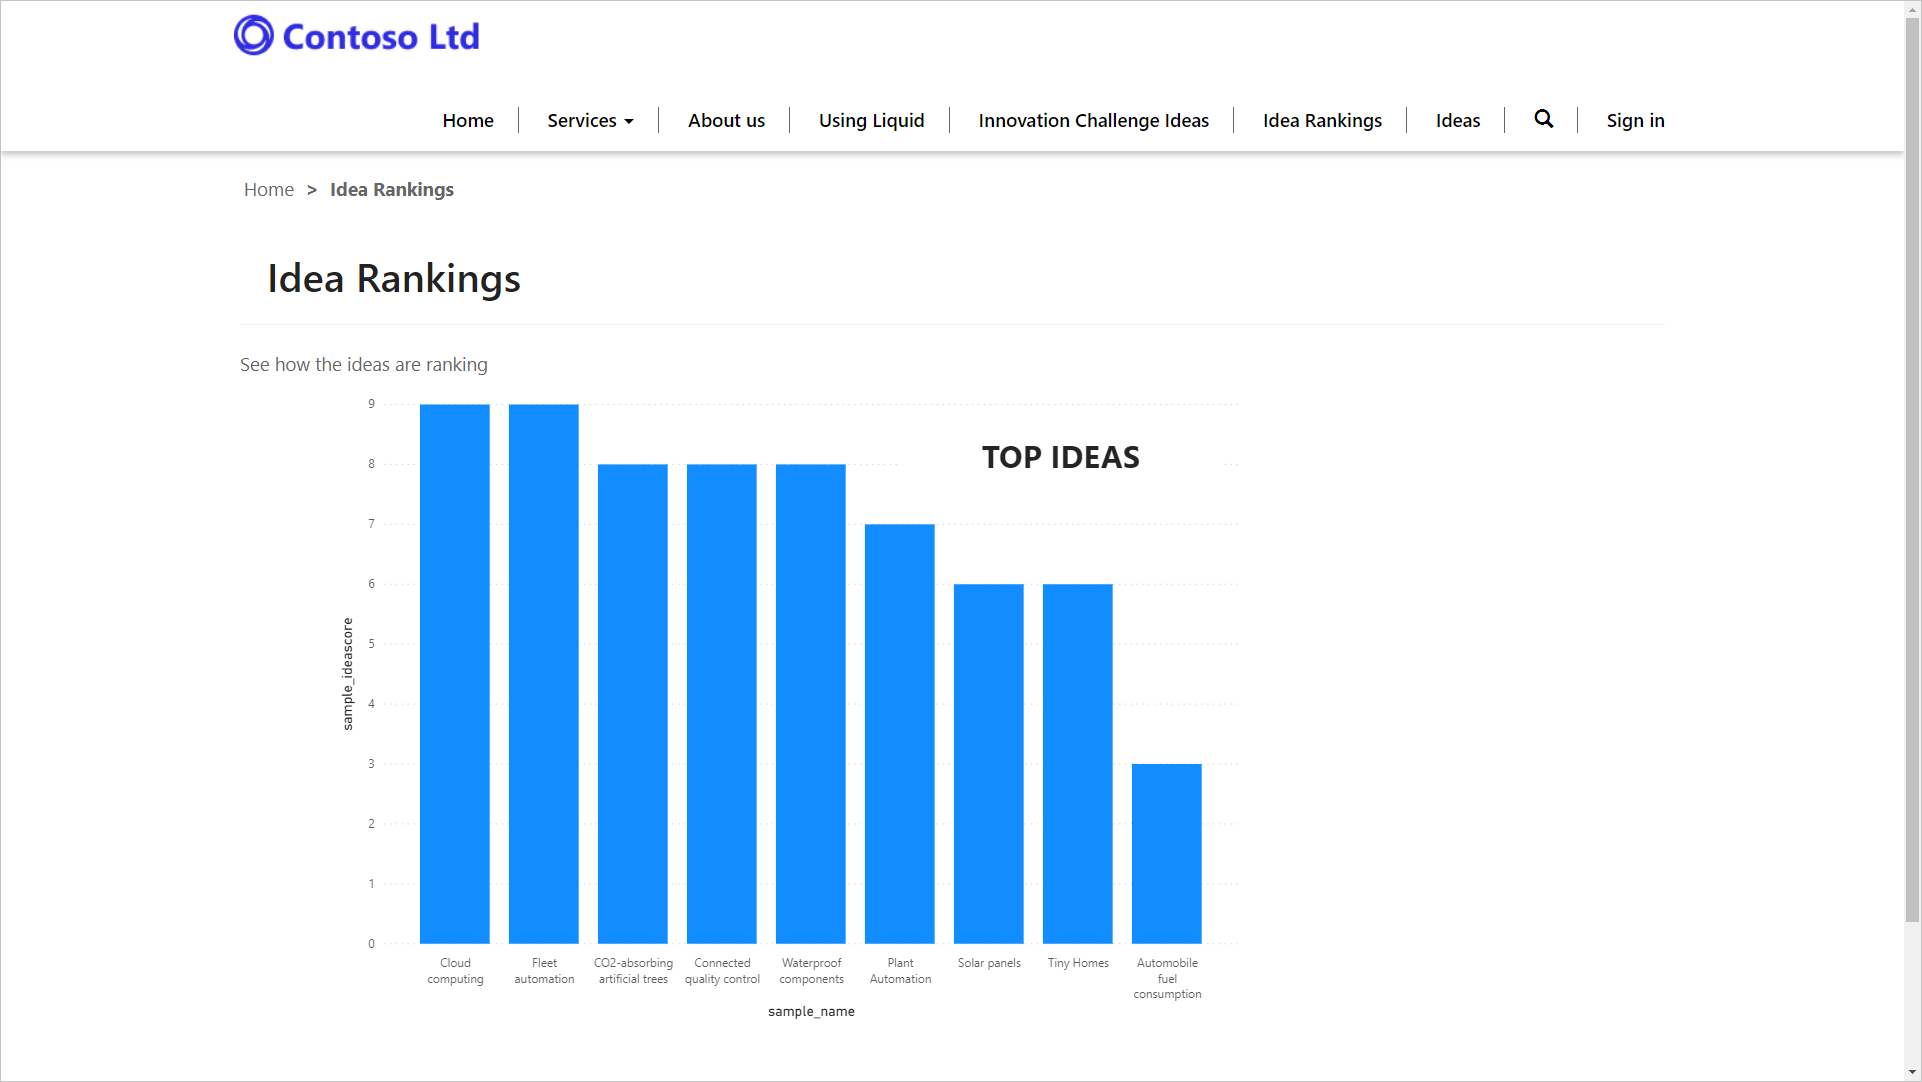Image resolution: width=1922 pixels, height=1082 pixels.
Task: Click the Idea Rankings page heading
Action: click(392, 278)
